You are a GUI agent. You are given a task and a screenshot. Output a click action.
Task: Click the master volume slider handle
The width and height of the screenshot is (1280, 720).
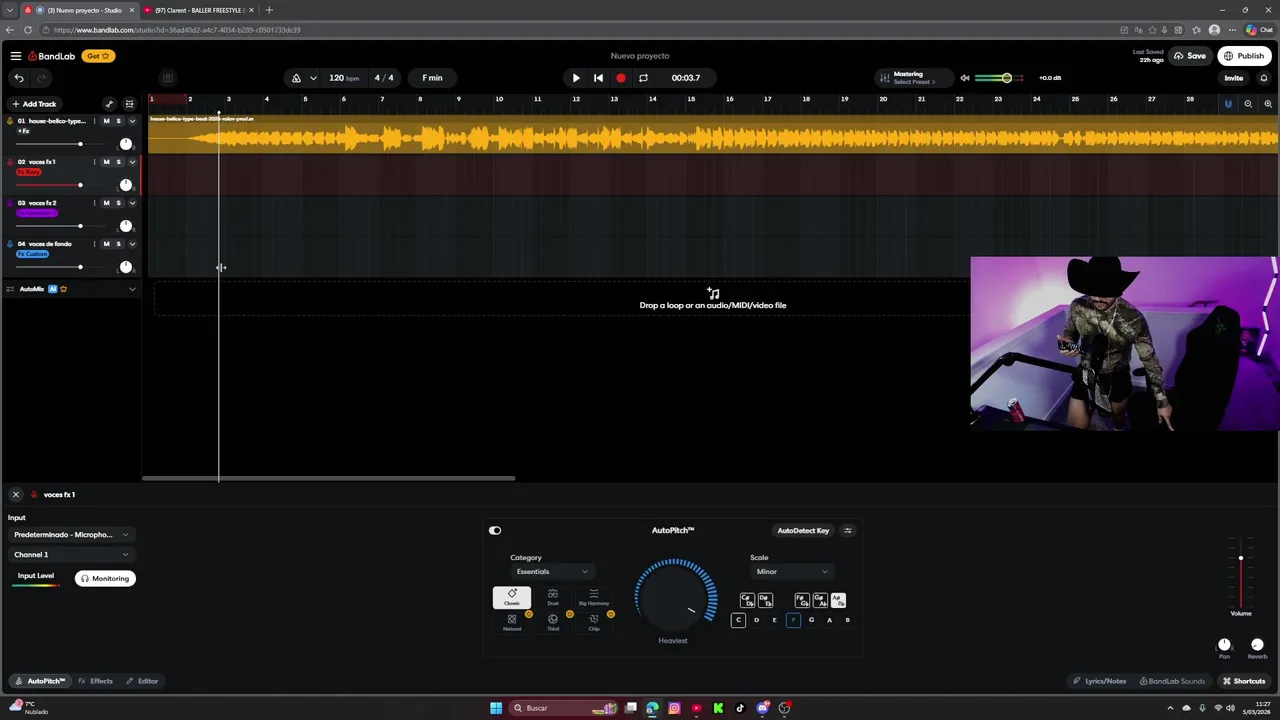pyautogui.click(x=1007, y=78)
